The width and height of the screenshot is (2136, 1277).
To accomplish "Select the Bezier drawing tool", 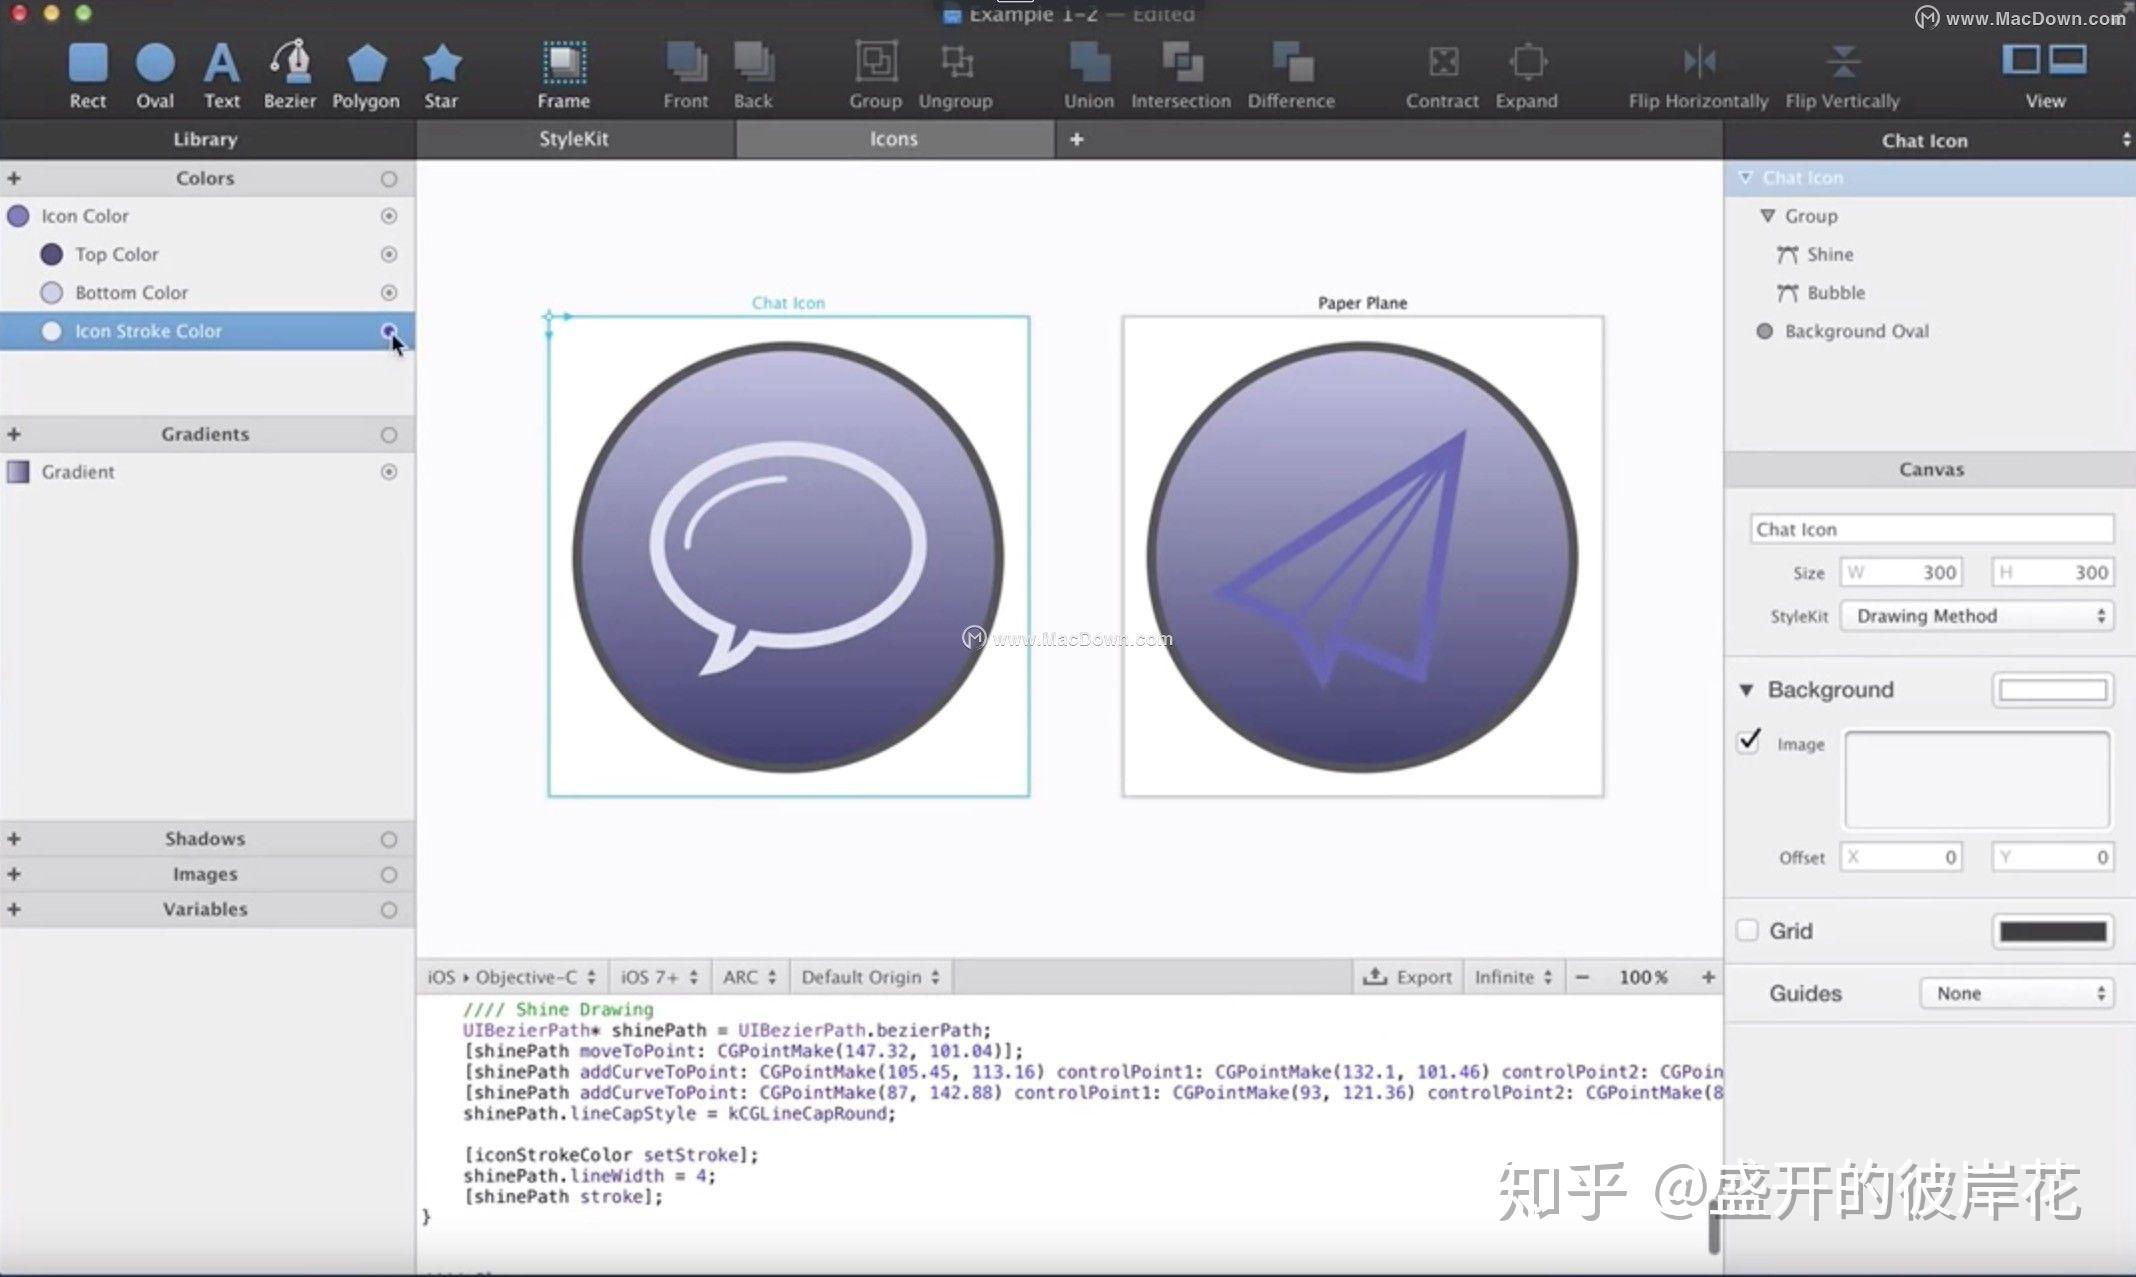I will click(x=290, y=64).
